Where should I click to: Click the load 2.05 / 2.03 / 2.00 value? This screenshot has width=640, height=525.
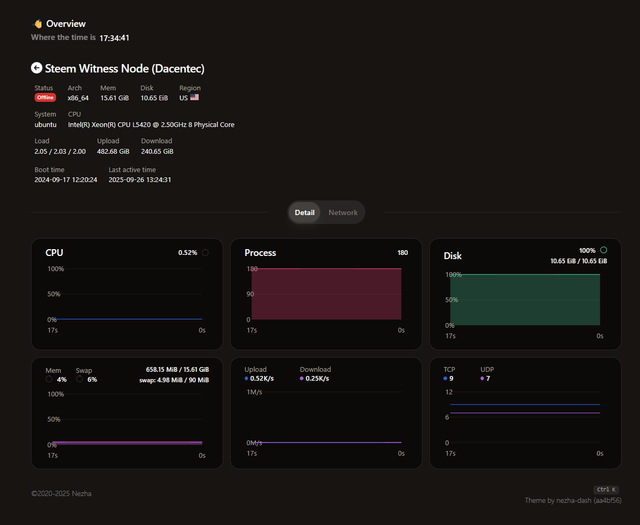(60, 151)
